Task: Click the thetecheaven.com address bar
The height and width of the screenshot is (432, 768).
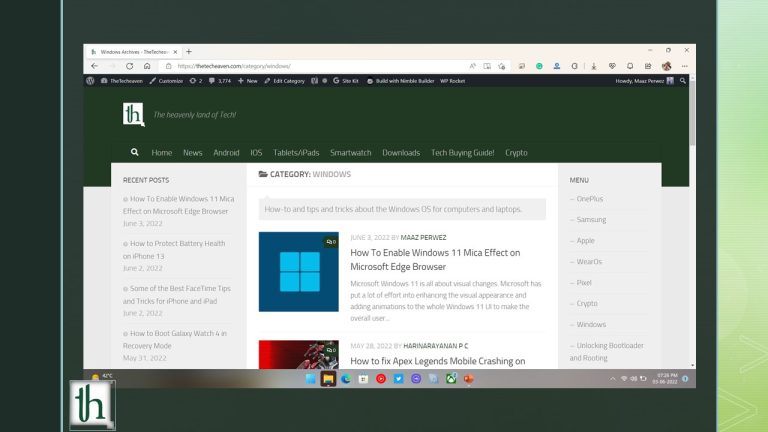Action: click(x=313, y=66)
